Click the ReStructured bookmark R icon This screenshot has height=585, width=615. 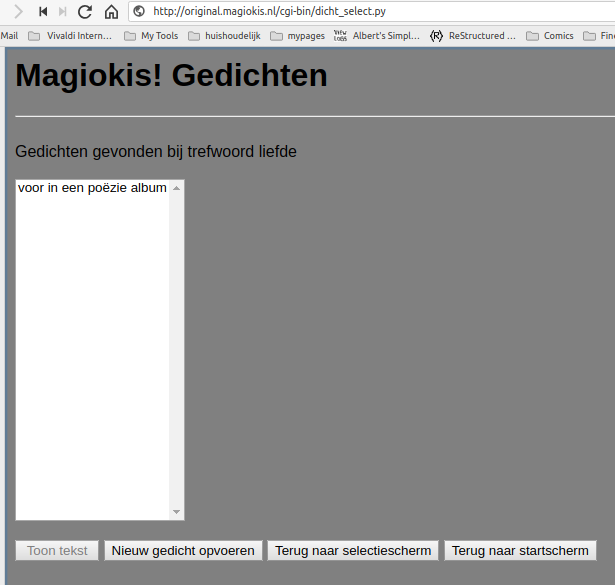437,36
